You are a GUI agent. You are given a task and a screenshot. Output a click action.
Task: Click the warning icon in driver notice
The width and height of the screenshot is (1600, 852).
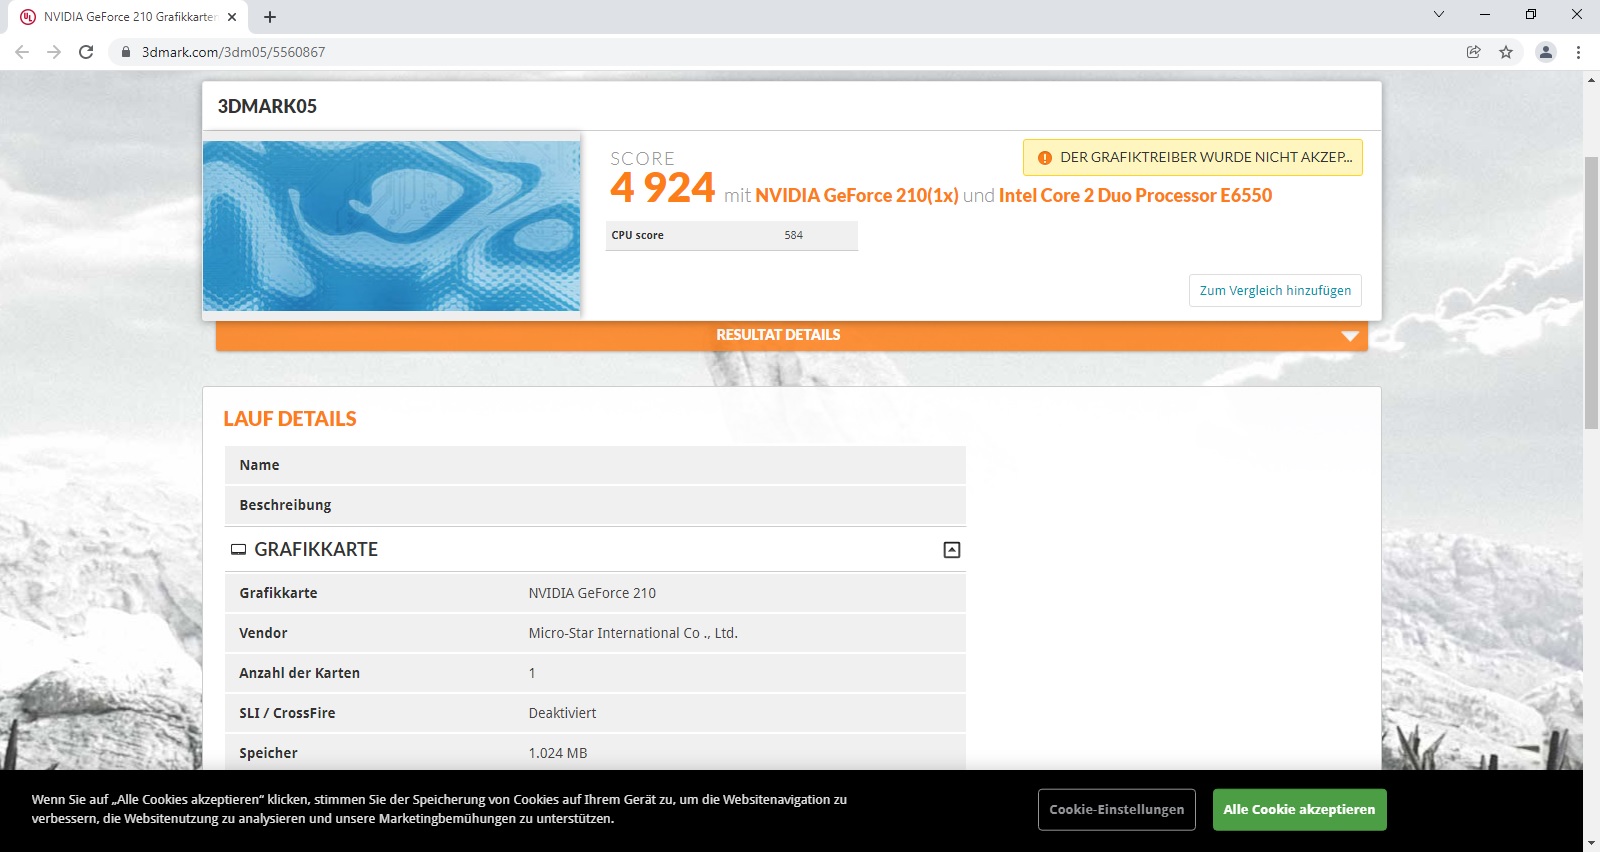1045,158
